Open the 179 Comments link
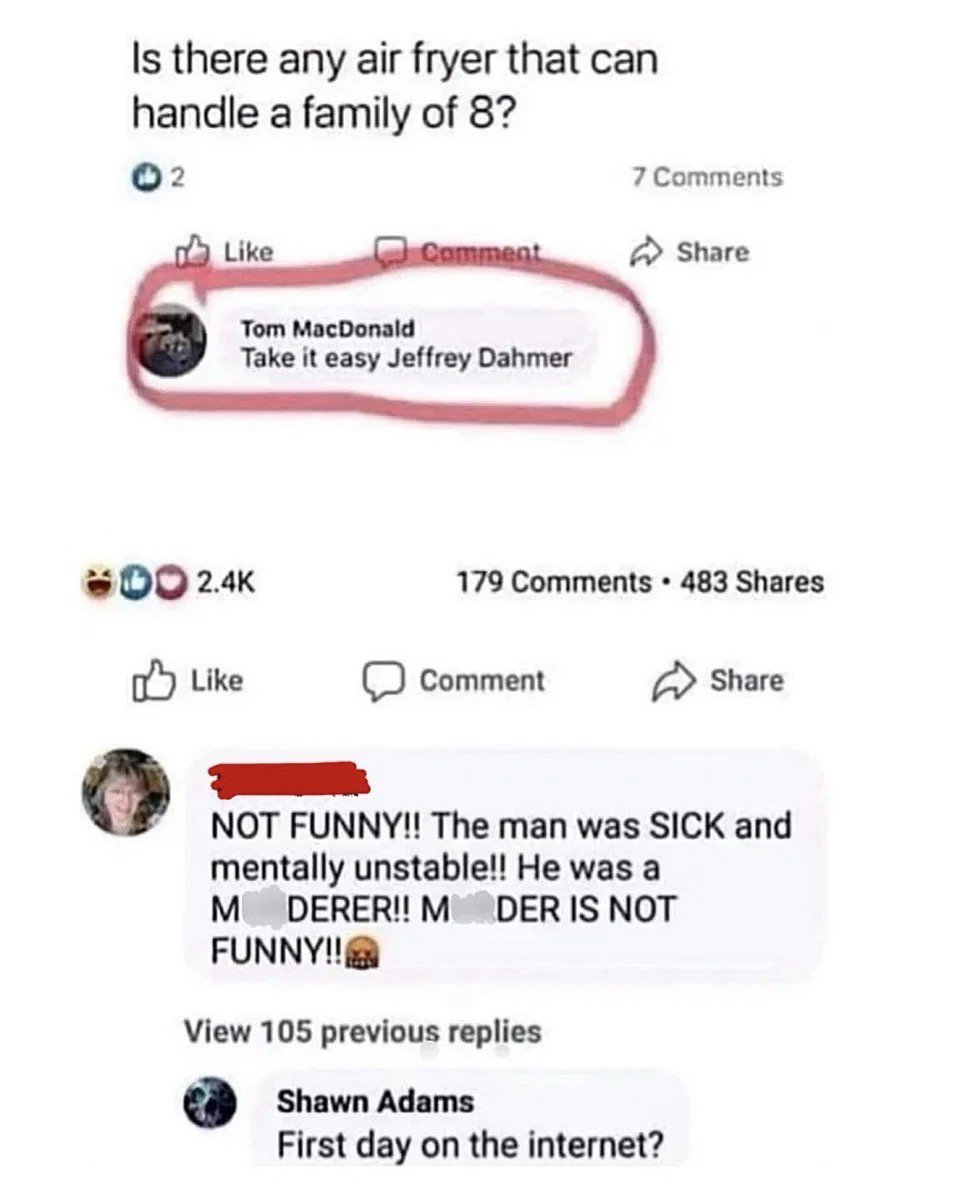The height and width of the screenshot is (1193, 960). point(553,582)
